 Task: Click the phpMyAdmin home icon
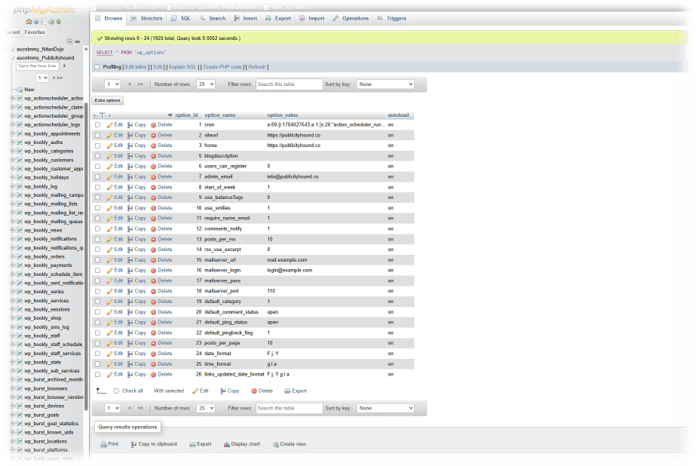pos(29,21)
